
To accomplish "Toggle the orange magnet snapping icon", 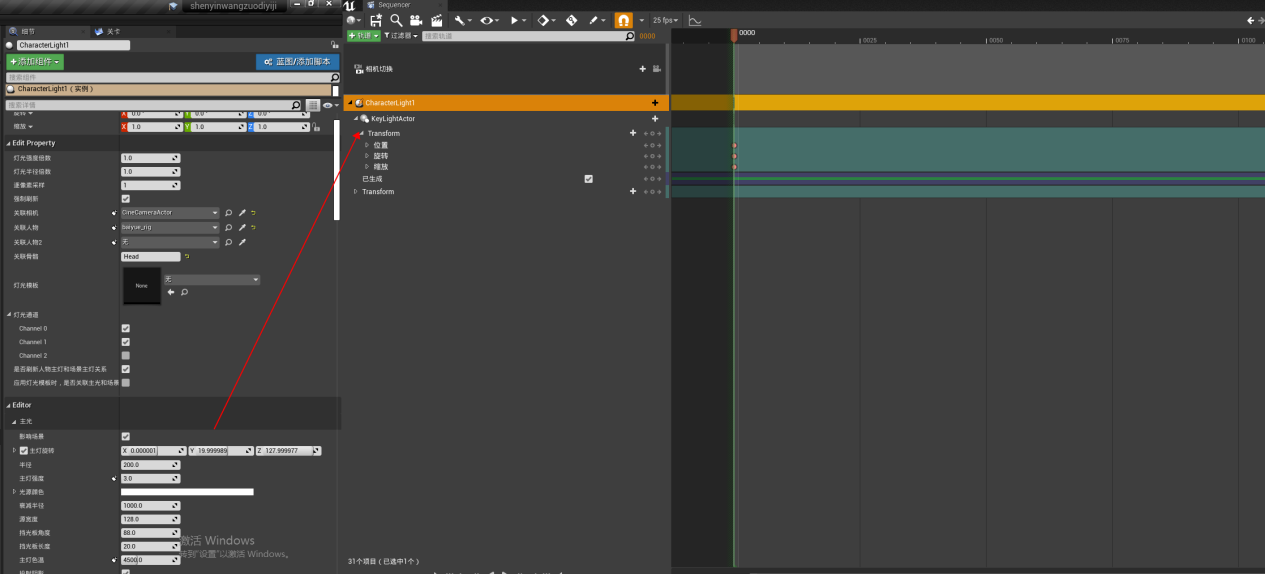I will 623,20.
